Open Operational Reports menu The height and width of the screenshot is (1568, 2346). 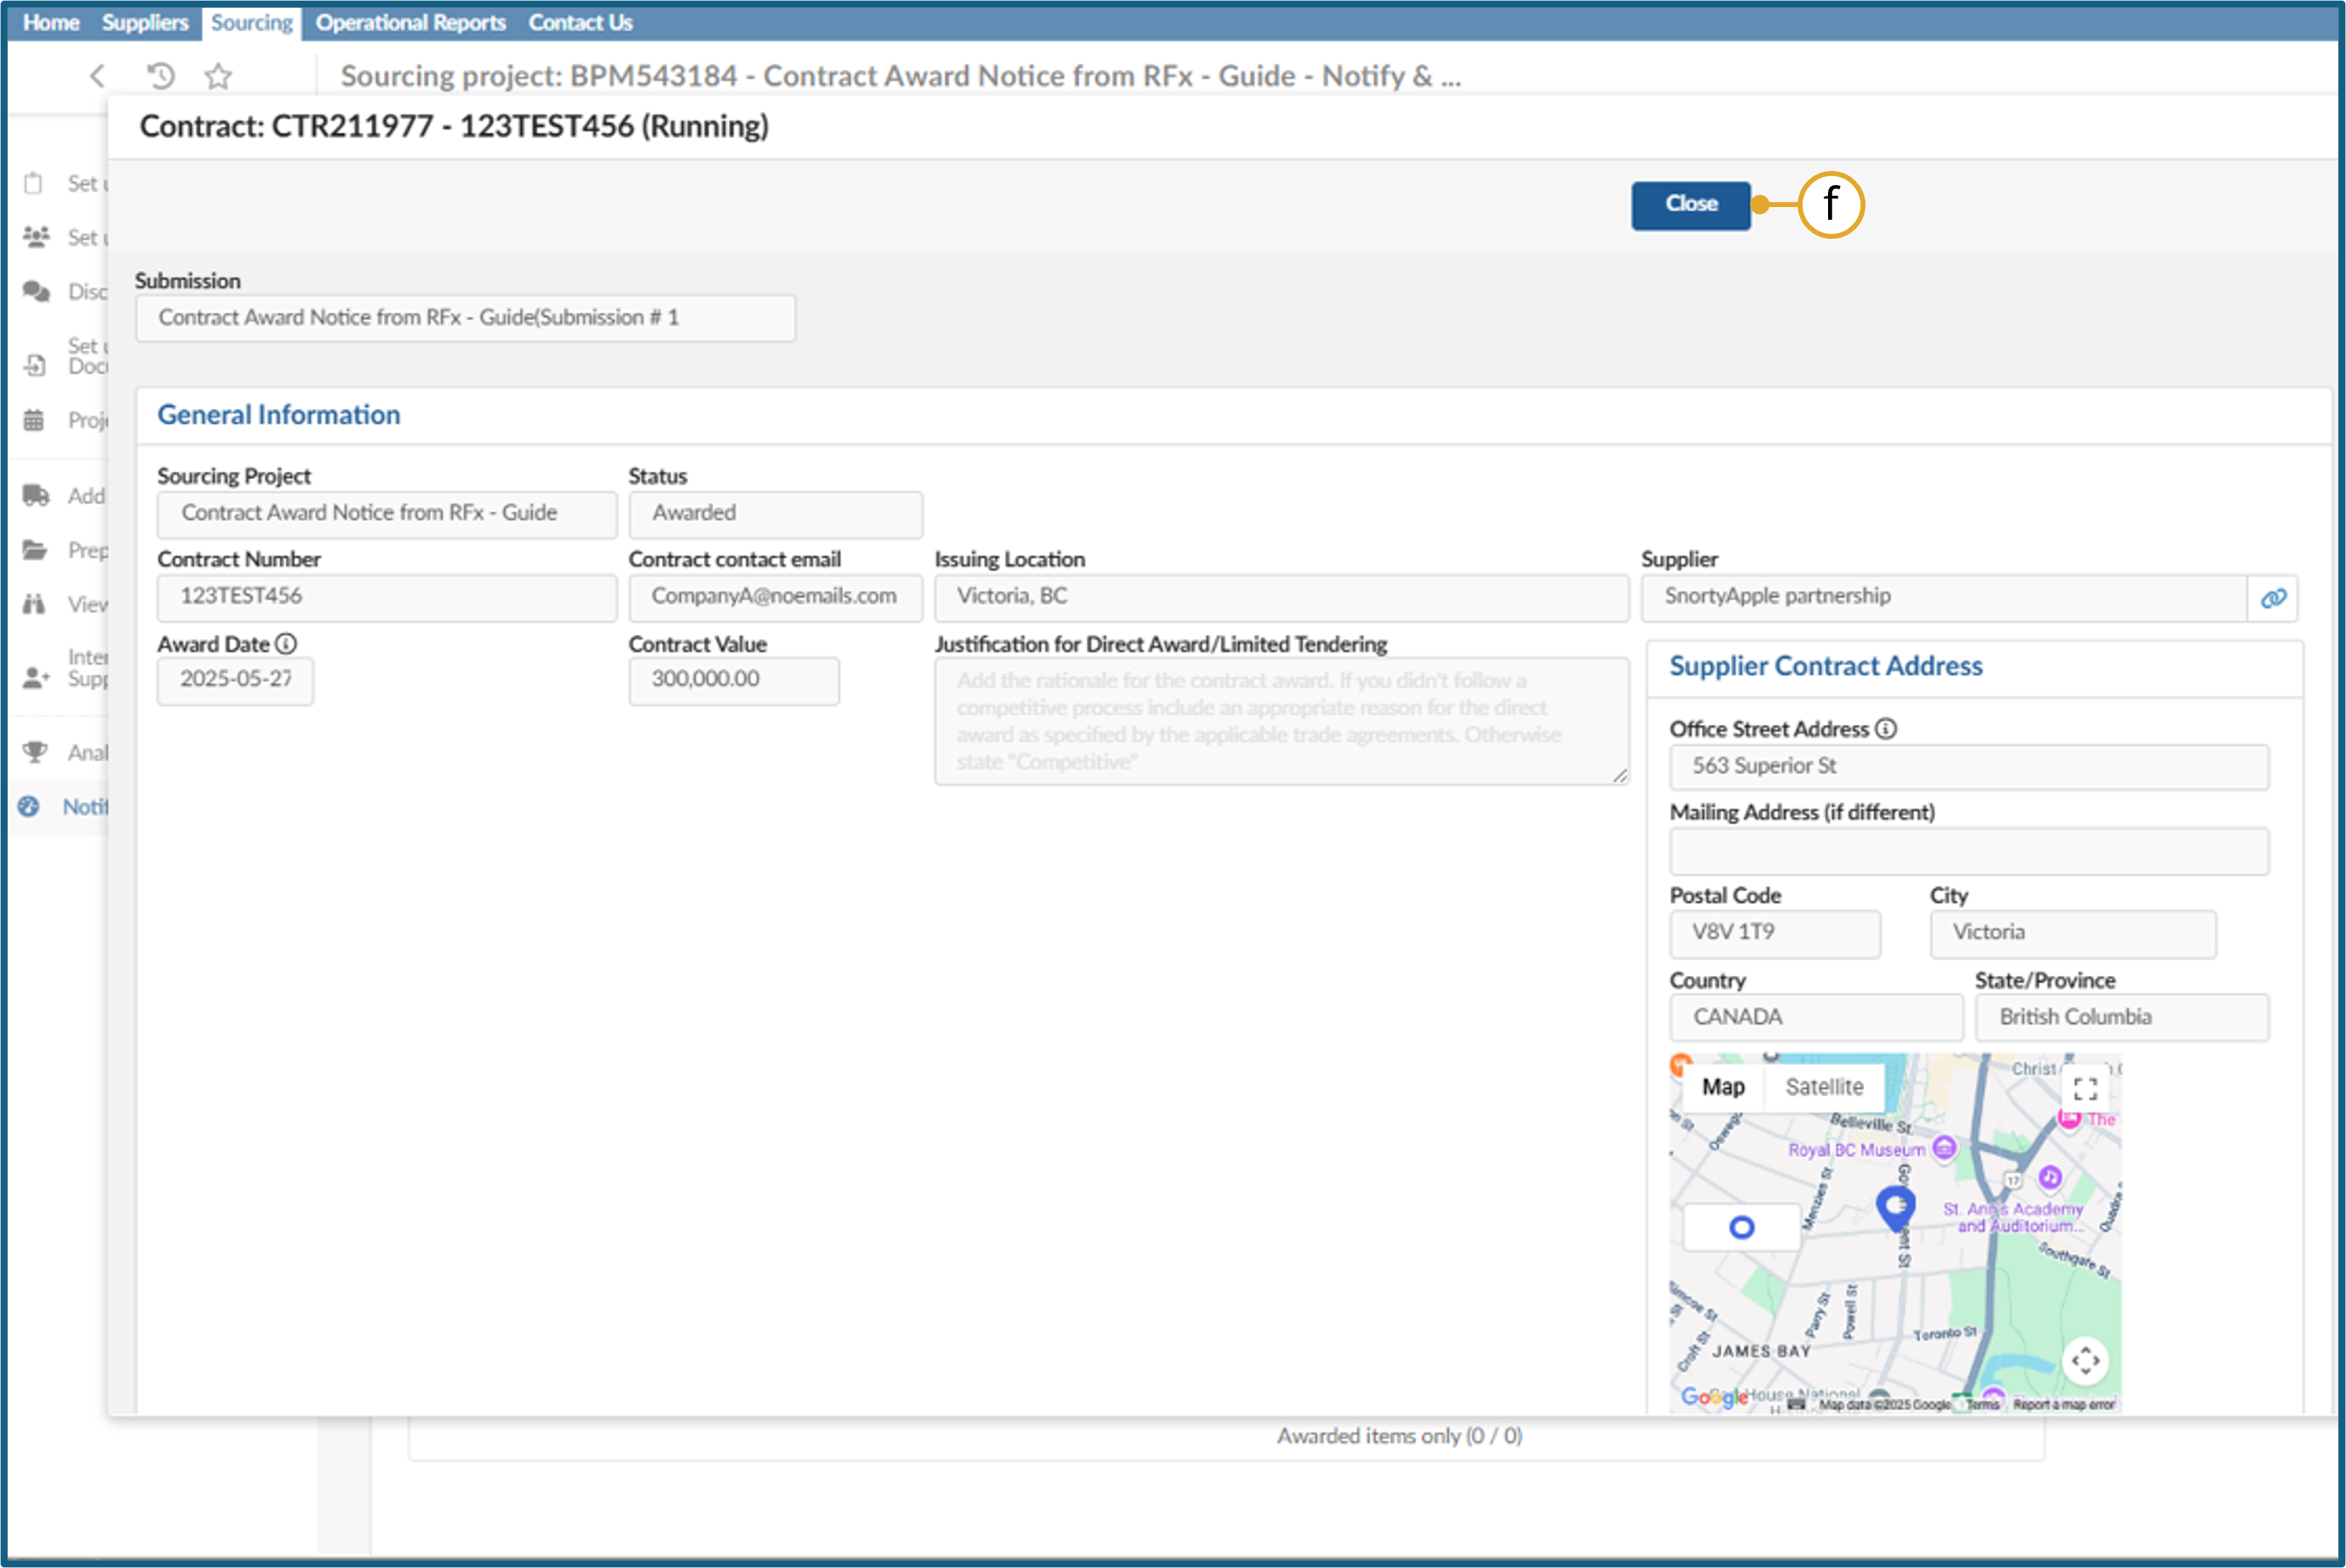pos(410,22)
